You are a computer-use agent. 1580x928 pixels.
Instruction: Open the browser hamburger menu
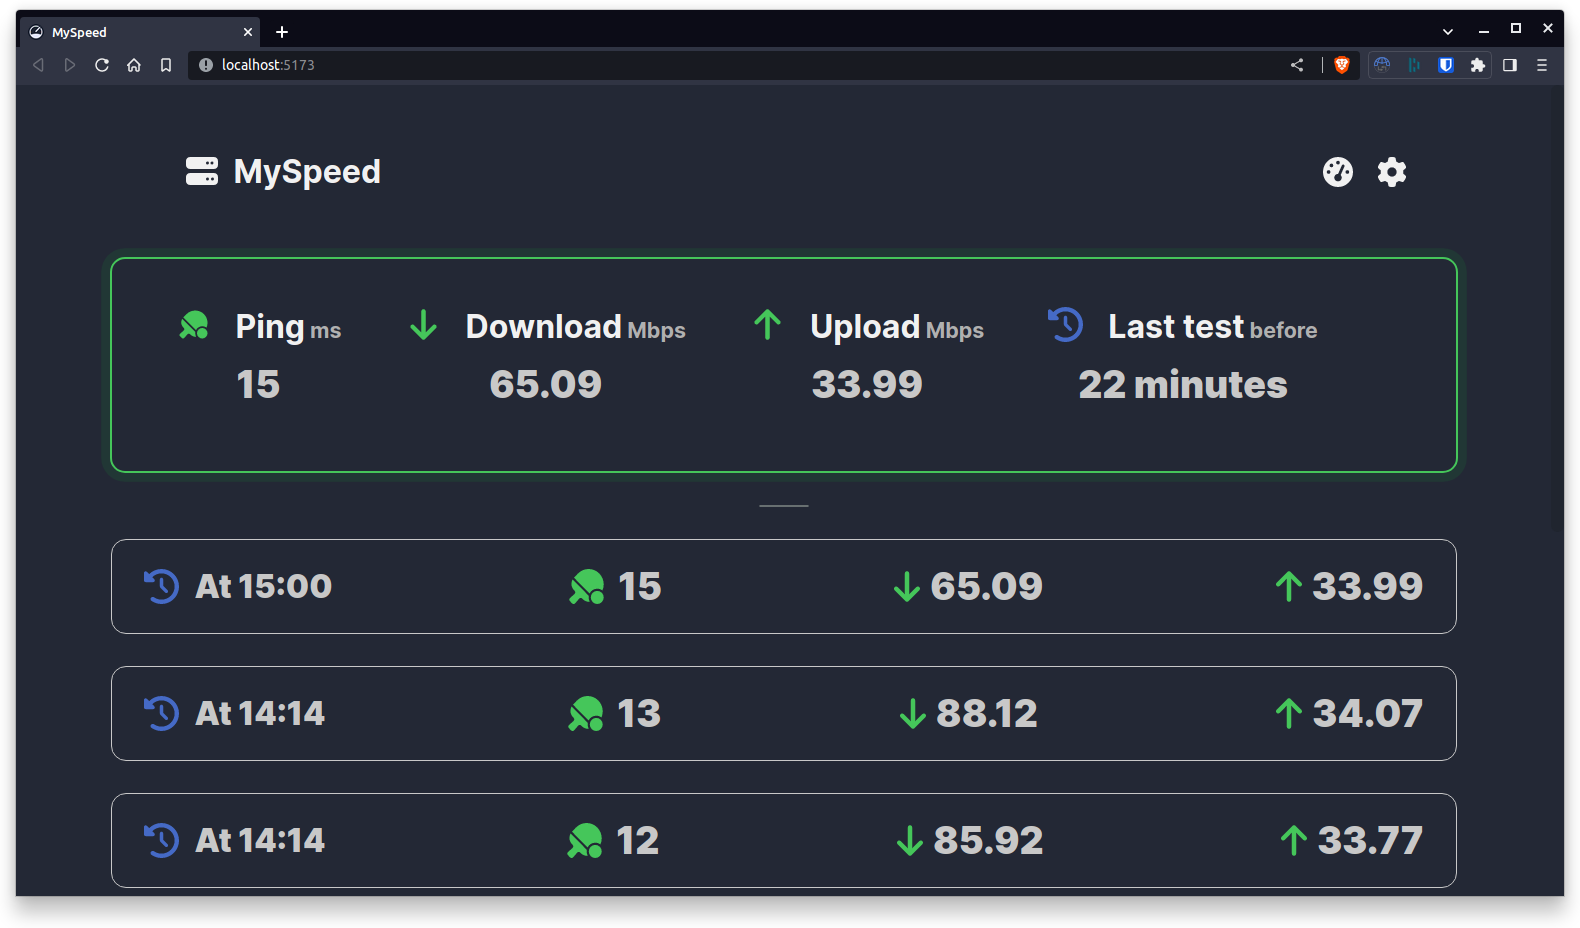click(1542, 65)
